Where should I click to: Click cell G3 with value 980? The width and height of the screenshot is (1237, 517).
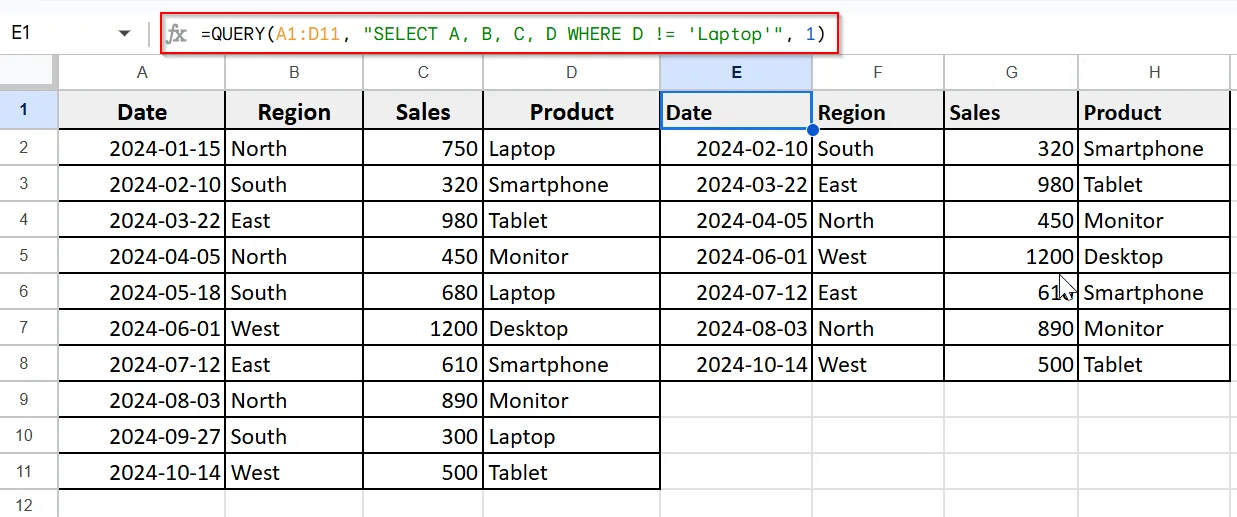click(1011, 184)
